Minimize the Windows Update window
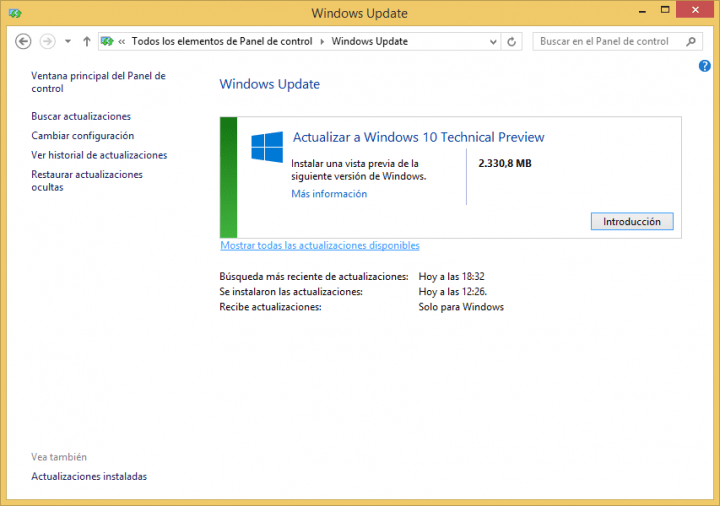Image resolution: width=720 pixels, height=506 pixels. [x=642, y=11]
